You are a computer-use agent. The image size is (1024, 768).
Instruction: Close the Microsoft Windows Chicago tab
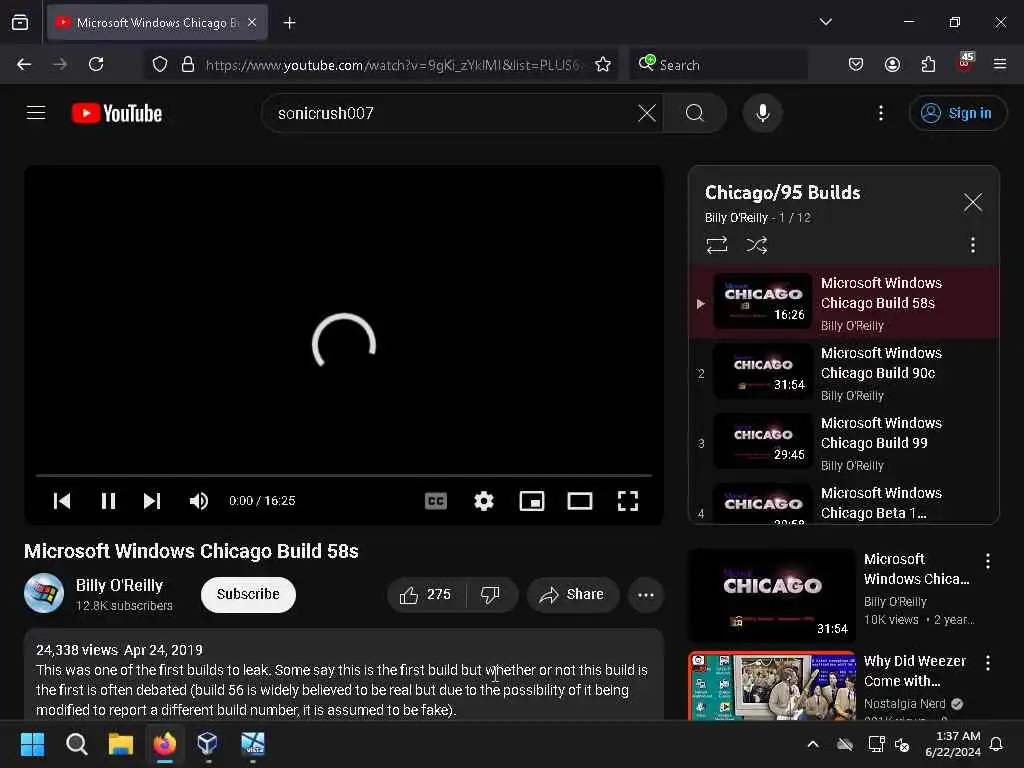pyautogui.click(x=252, y=22)
